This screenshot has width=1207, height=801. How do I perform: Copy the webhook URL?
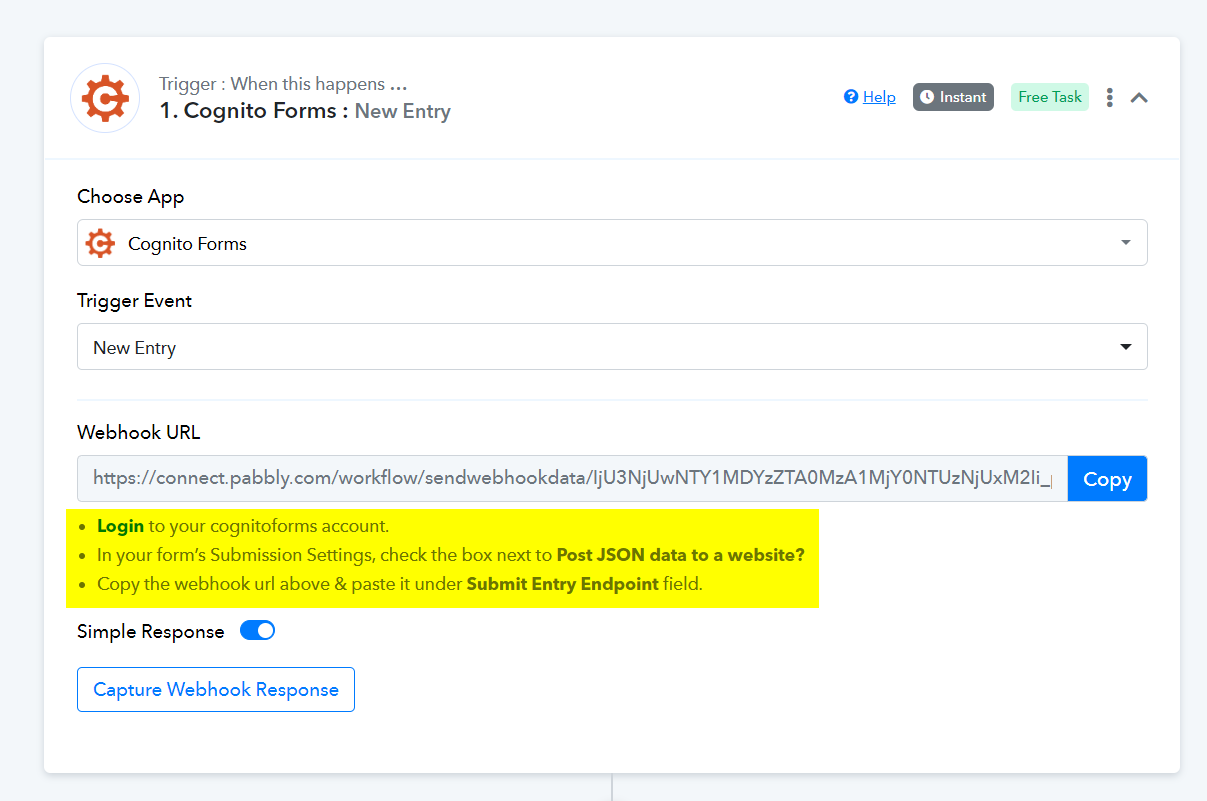click(x=1107, y=479)
